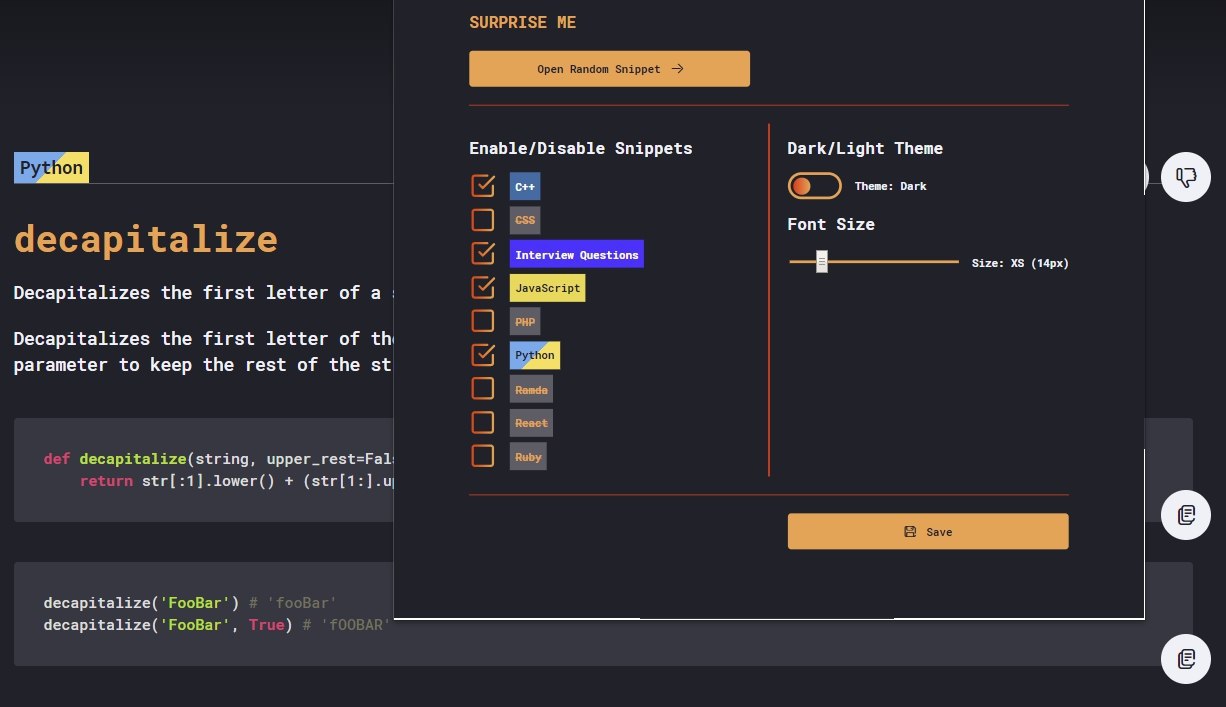Click the arrow in Open Random Snippet
The width and height of the screenshot is (1226, 707).
(x=677, y=69)
